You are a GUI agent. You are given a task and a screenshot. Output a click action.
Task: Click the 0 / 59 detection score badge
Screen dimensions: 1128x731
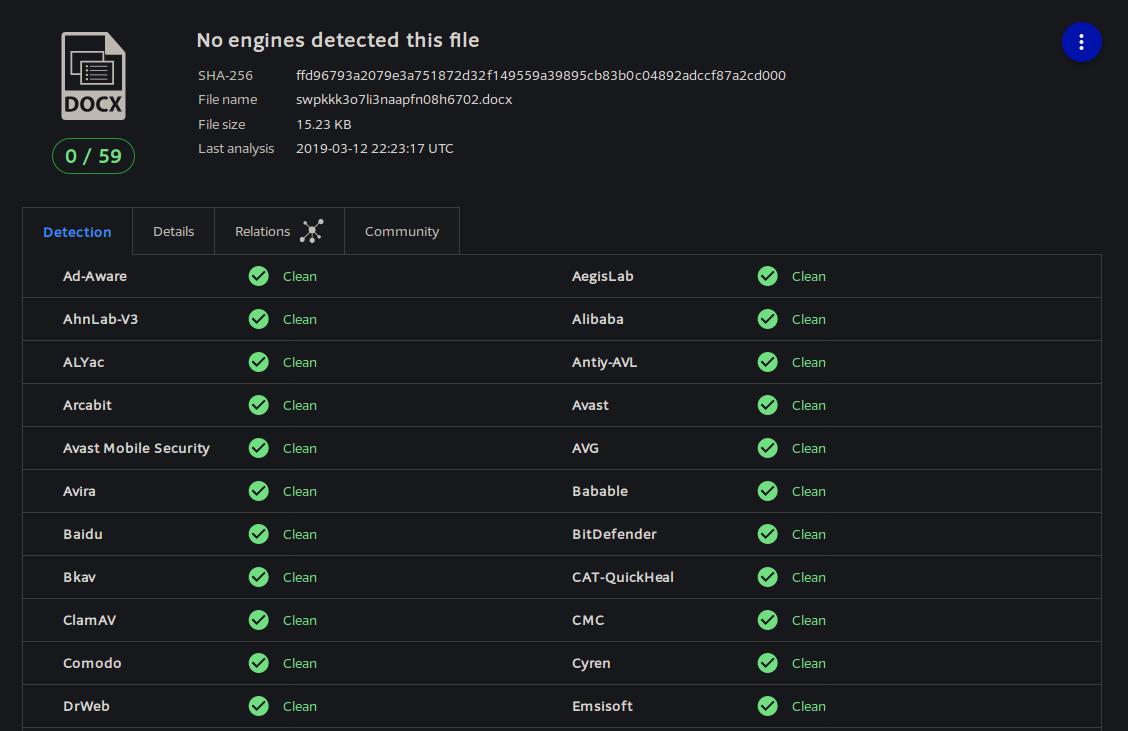[94, 156]
